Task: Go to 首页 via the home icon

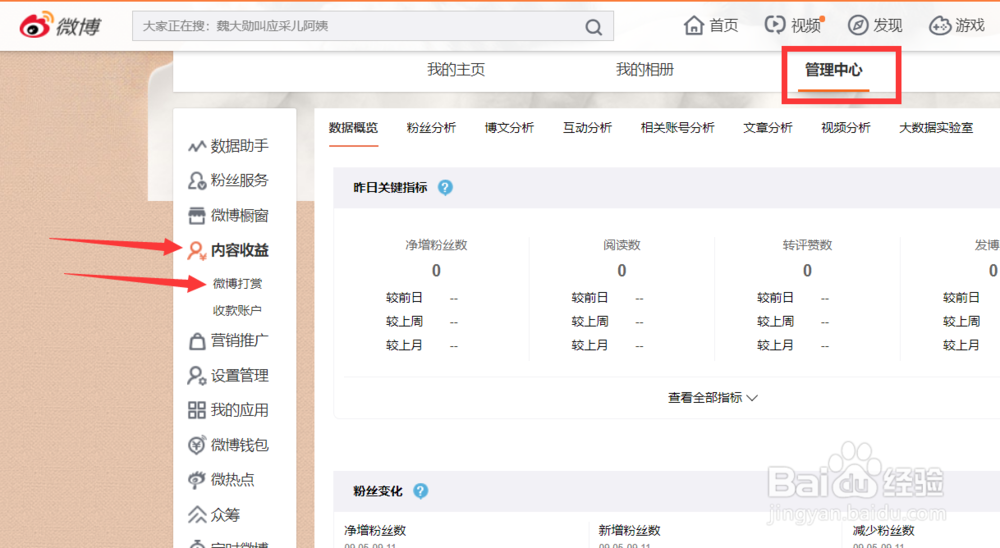Action: pyautogui.click(x=693, y=26)
